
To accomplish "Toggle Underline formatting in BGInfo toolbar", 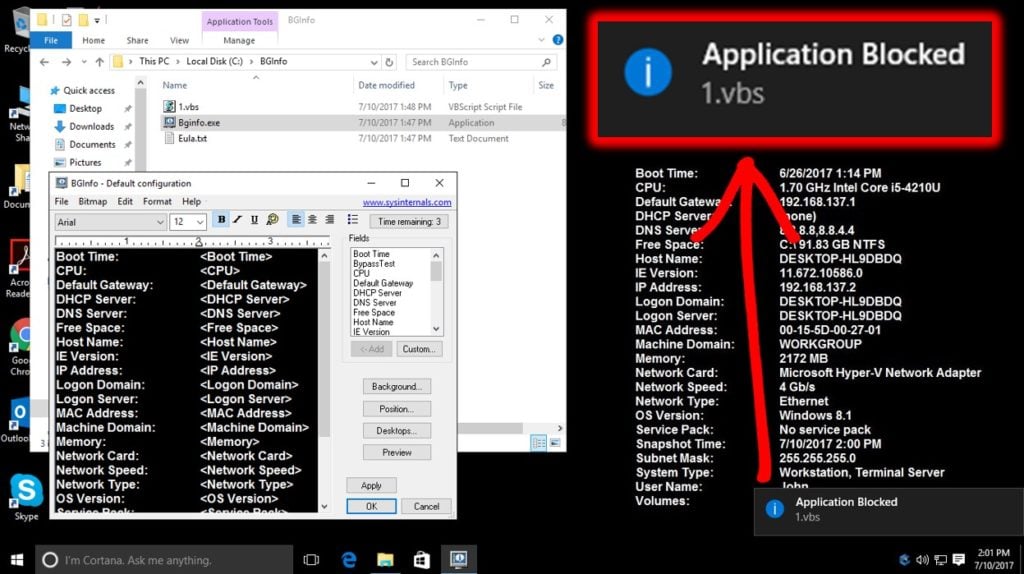I will pos(254,220).
